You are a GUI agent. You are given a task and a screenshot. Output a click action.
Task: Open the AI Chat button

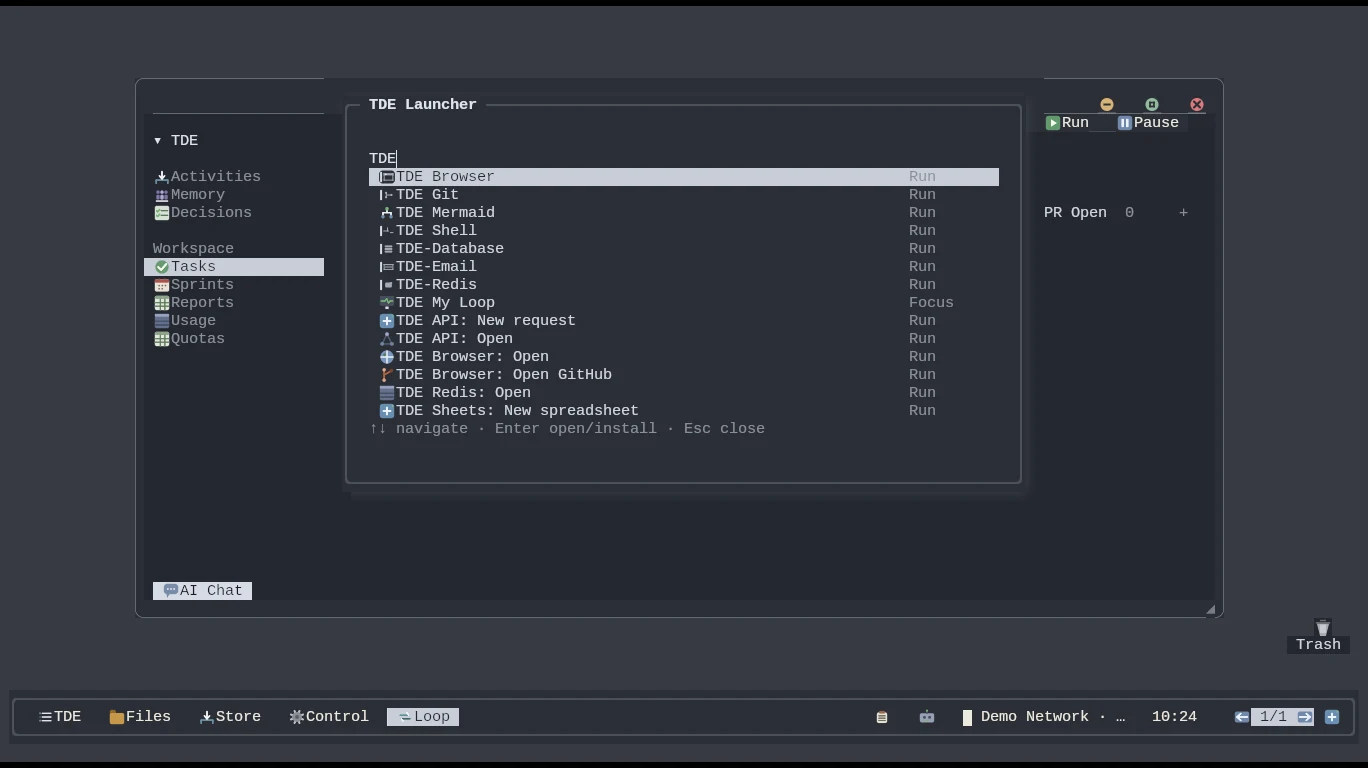202,591
